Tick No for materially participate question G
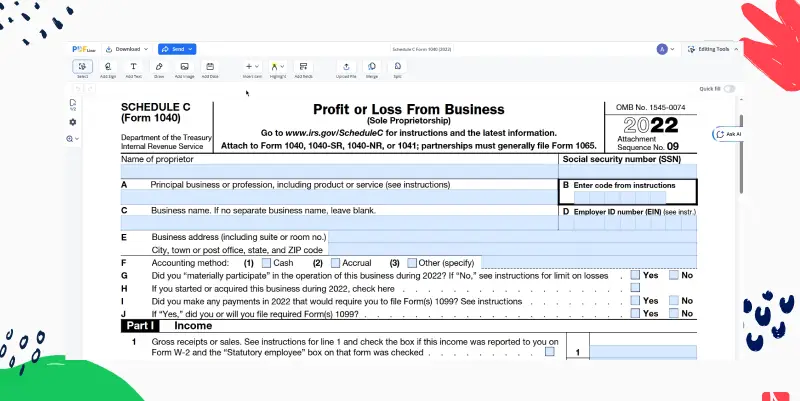 click(x=674, y=275)
